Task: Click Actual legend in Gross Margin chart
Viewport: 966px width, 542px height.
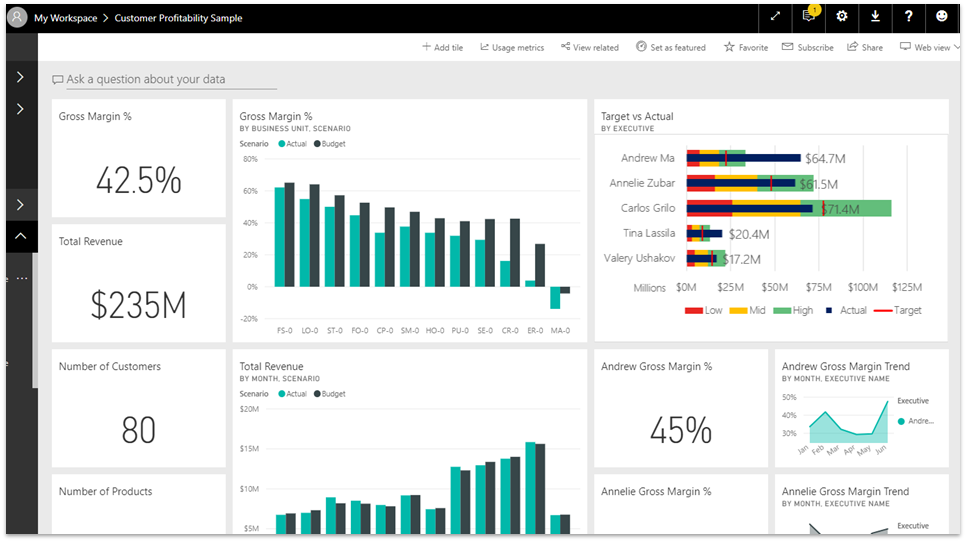Action: pos(292,144)
